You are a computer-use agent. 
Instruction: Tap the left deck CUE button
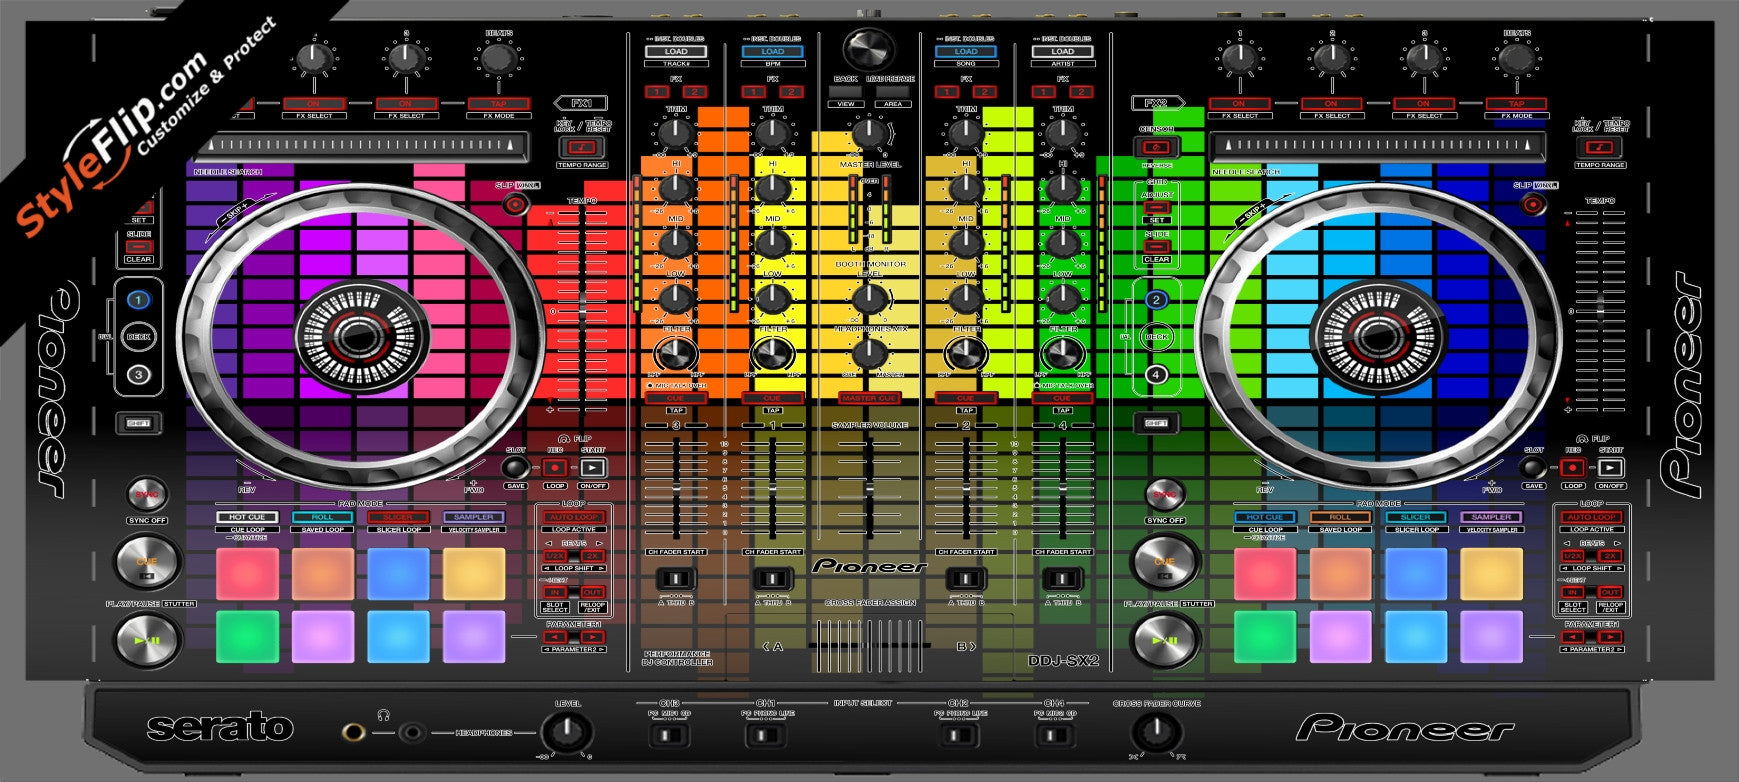[x=147, y=562]
